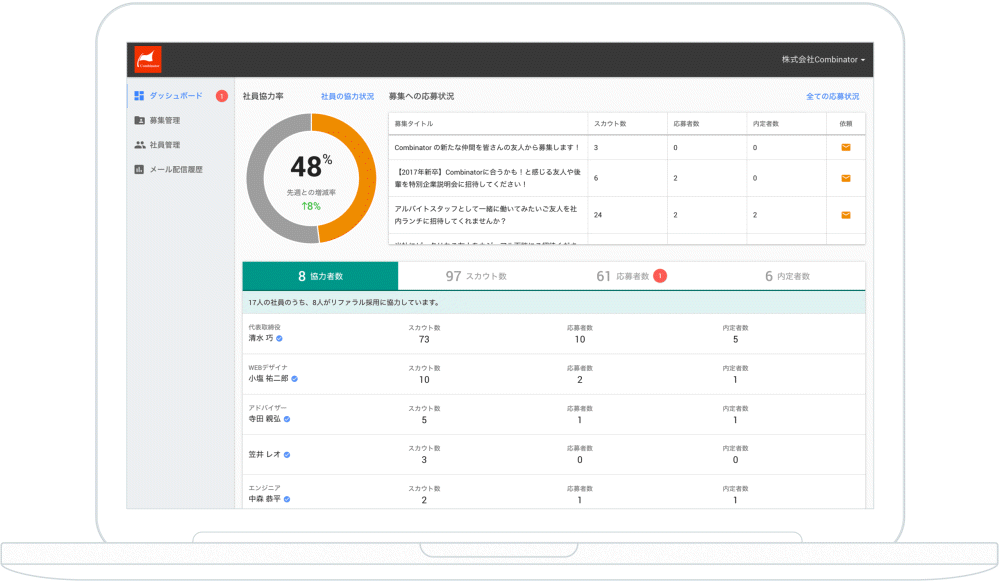Click the red notification badge on ダッシュボード
The height and width of the screenshot is (582, 1000).
[x=221, y=96]
